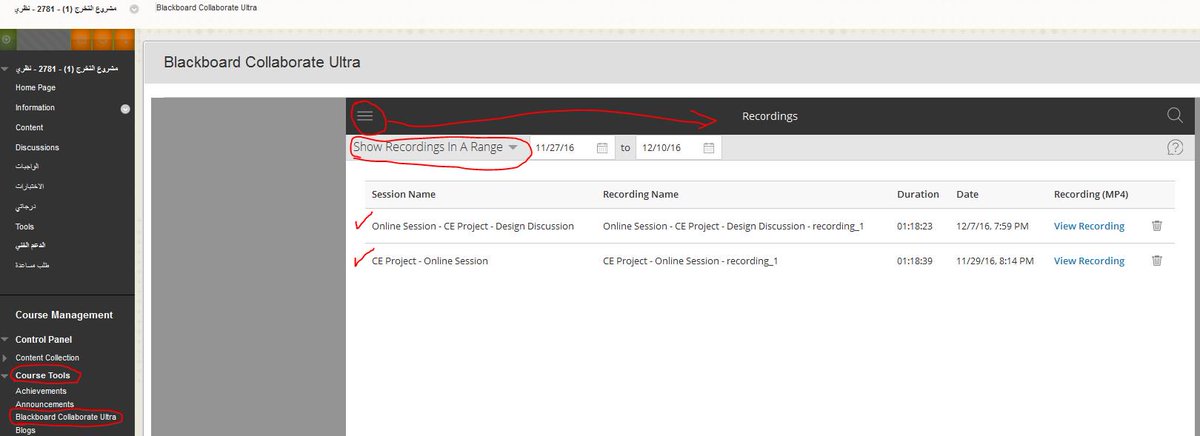View Recording for Design Discussion session
Image resolution: width=1200 pixels, height=436 pixels.
point(1089,226)
